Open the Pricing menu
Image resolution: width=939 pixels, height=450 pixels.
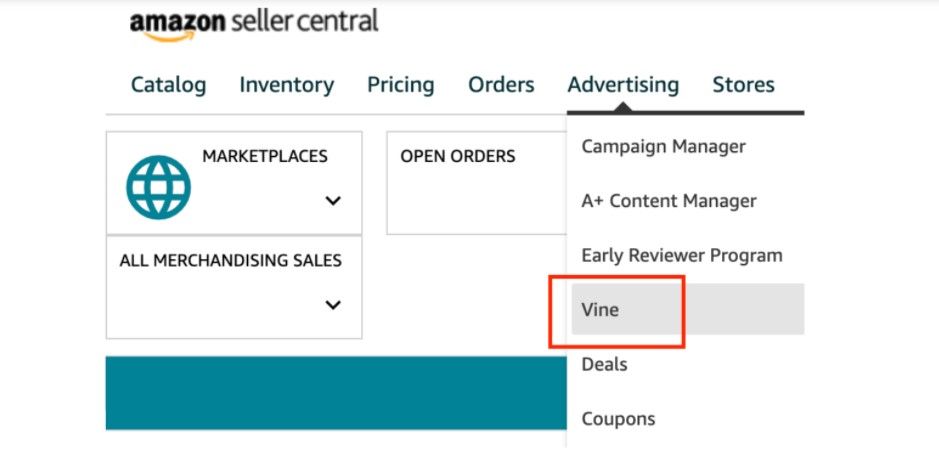[x=401, y=85]
